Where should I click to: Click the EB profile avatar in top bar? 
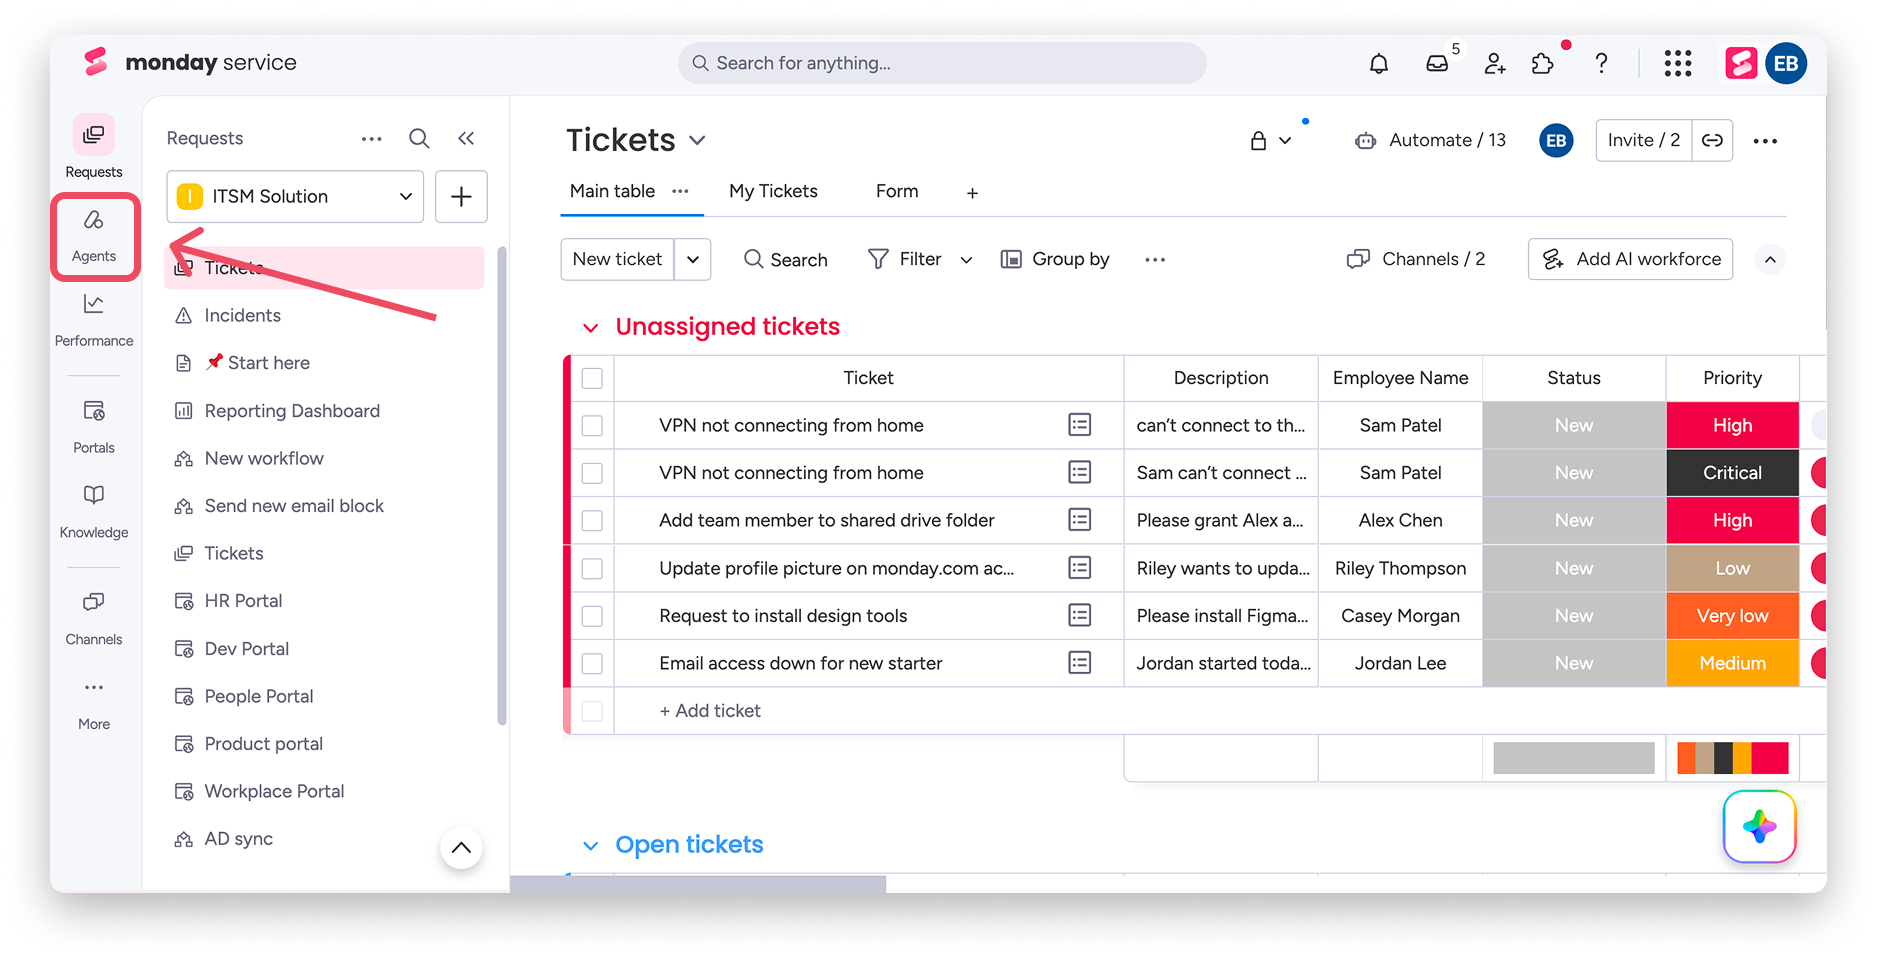tap(1786, 64)
